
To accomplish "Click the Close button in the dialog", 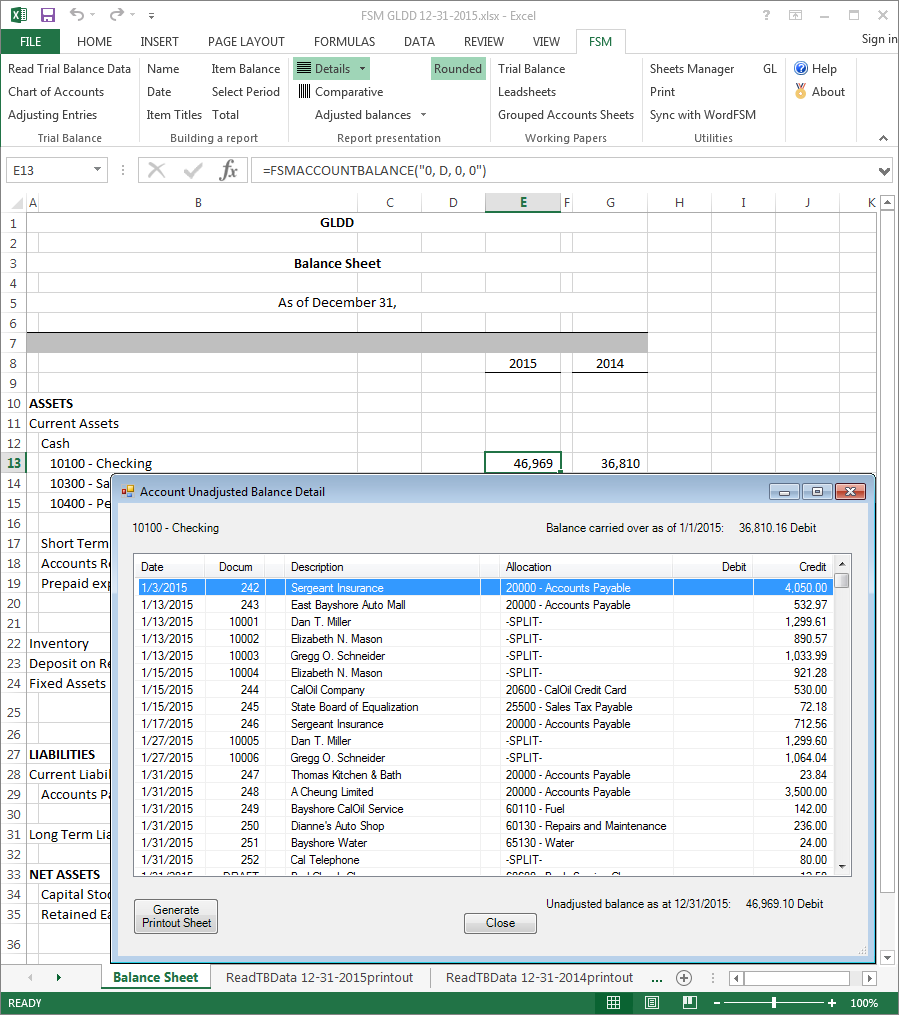I will coord(500,923).
